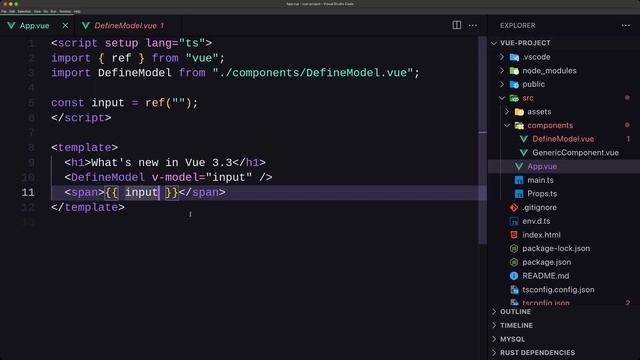Click the Vue icon on the DefineModel.vue tab

86,25
